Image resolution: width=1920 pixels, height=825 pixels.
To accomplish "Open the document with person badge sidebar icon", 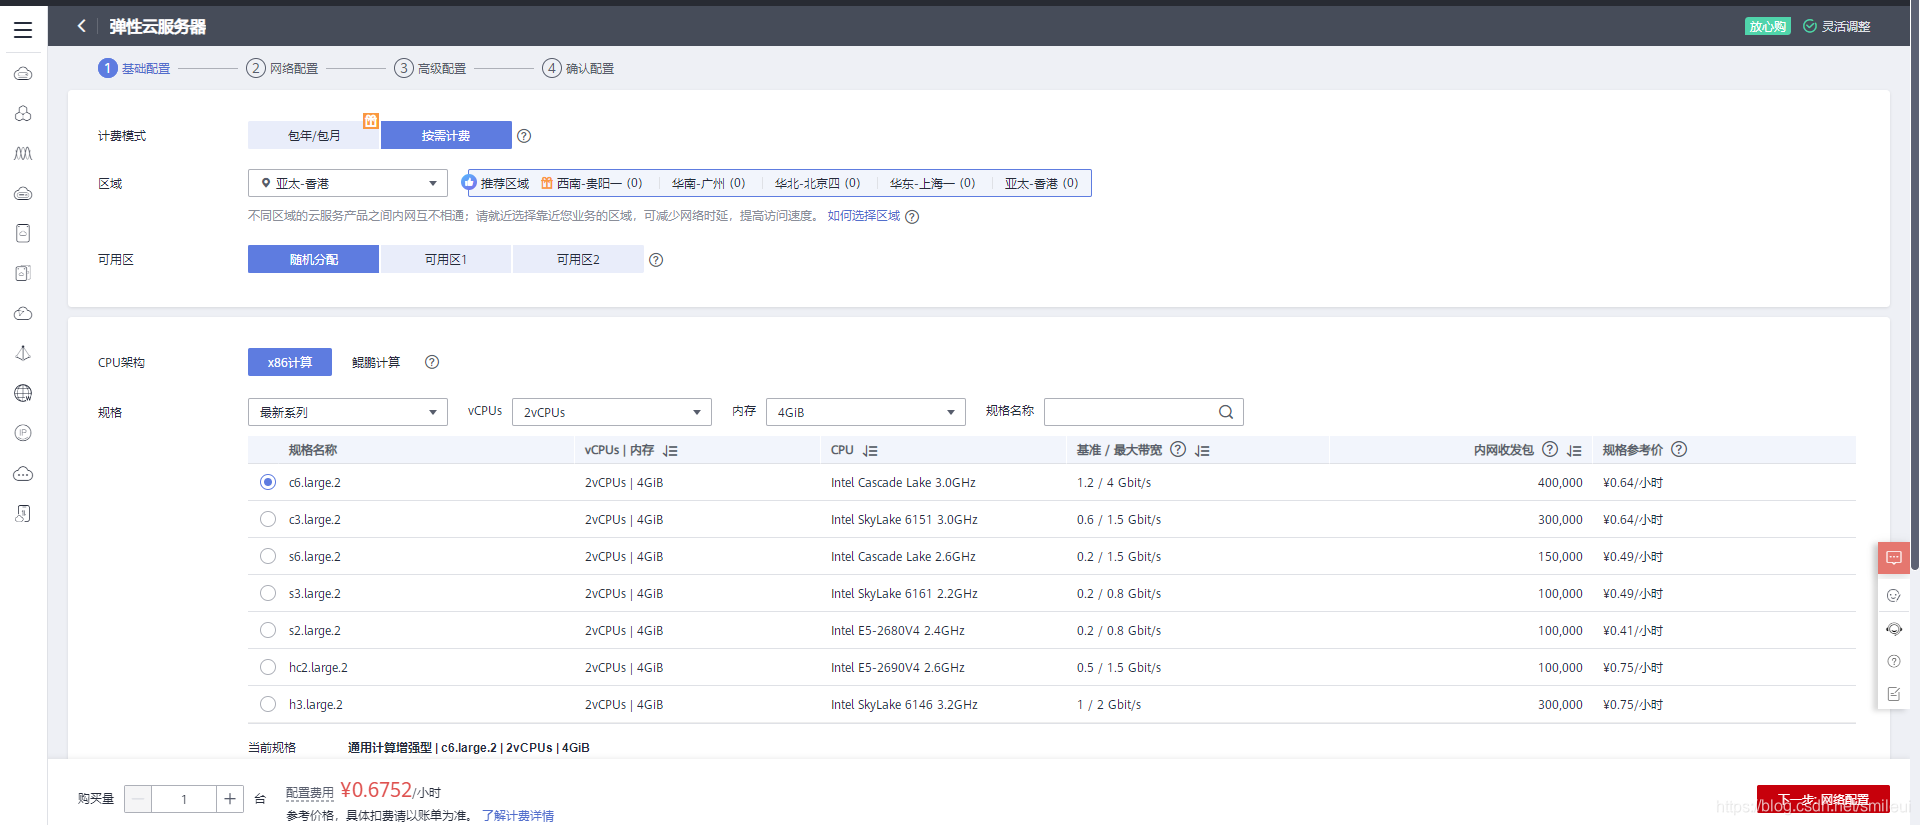I will coord(23,514).
